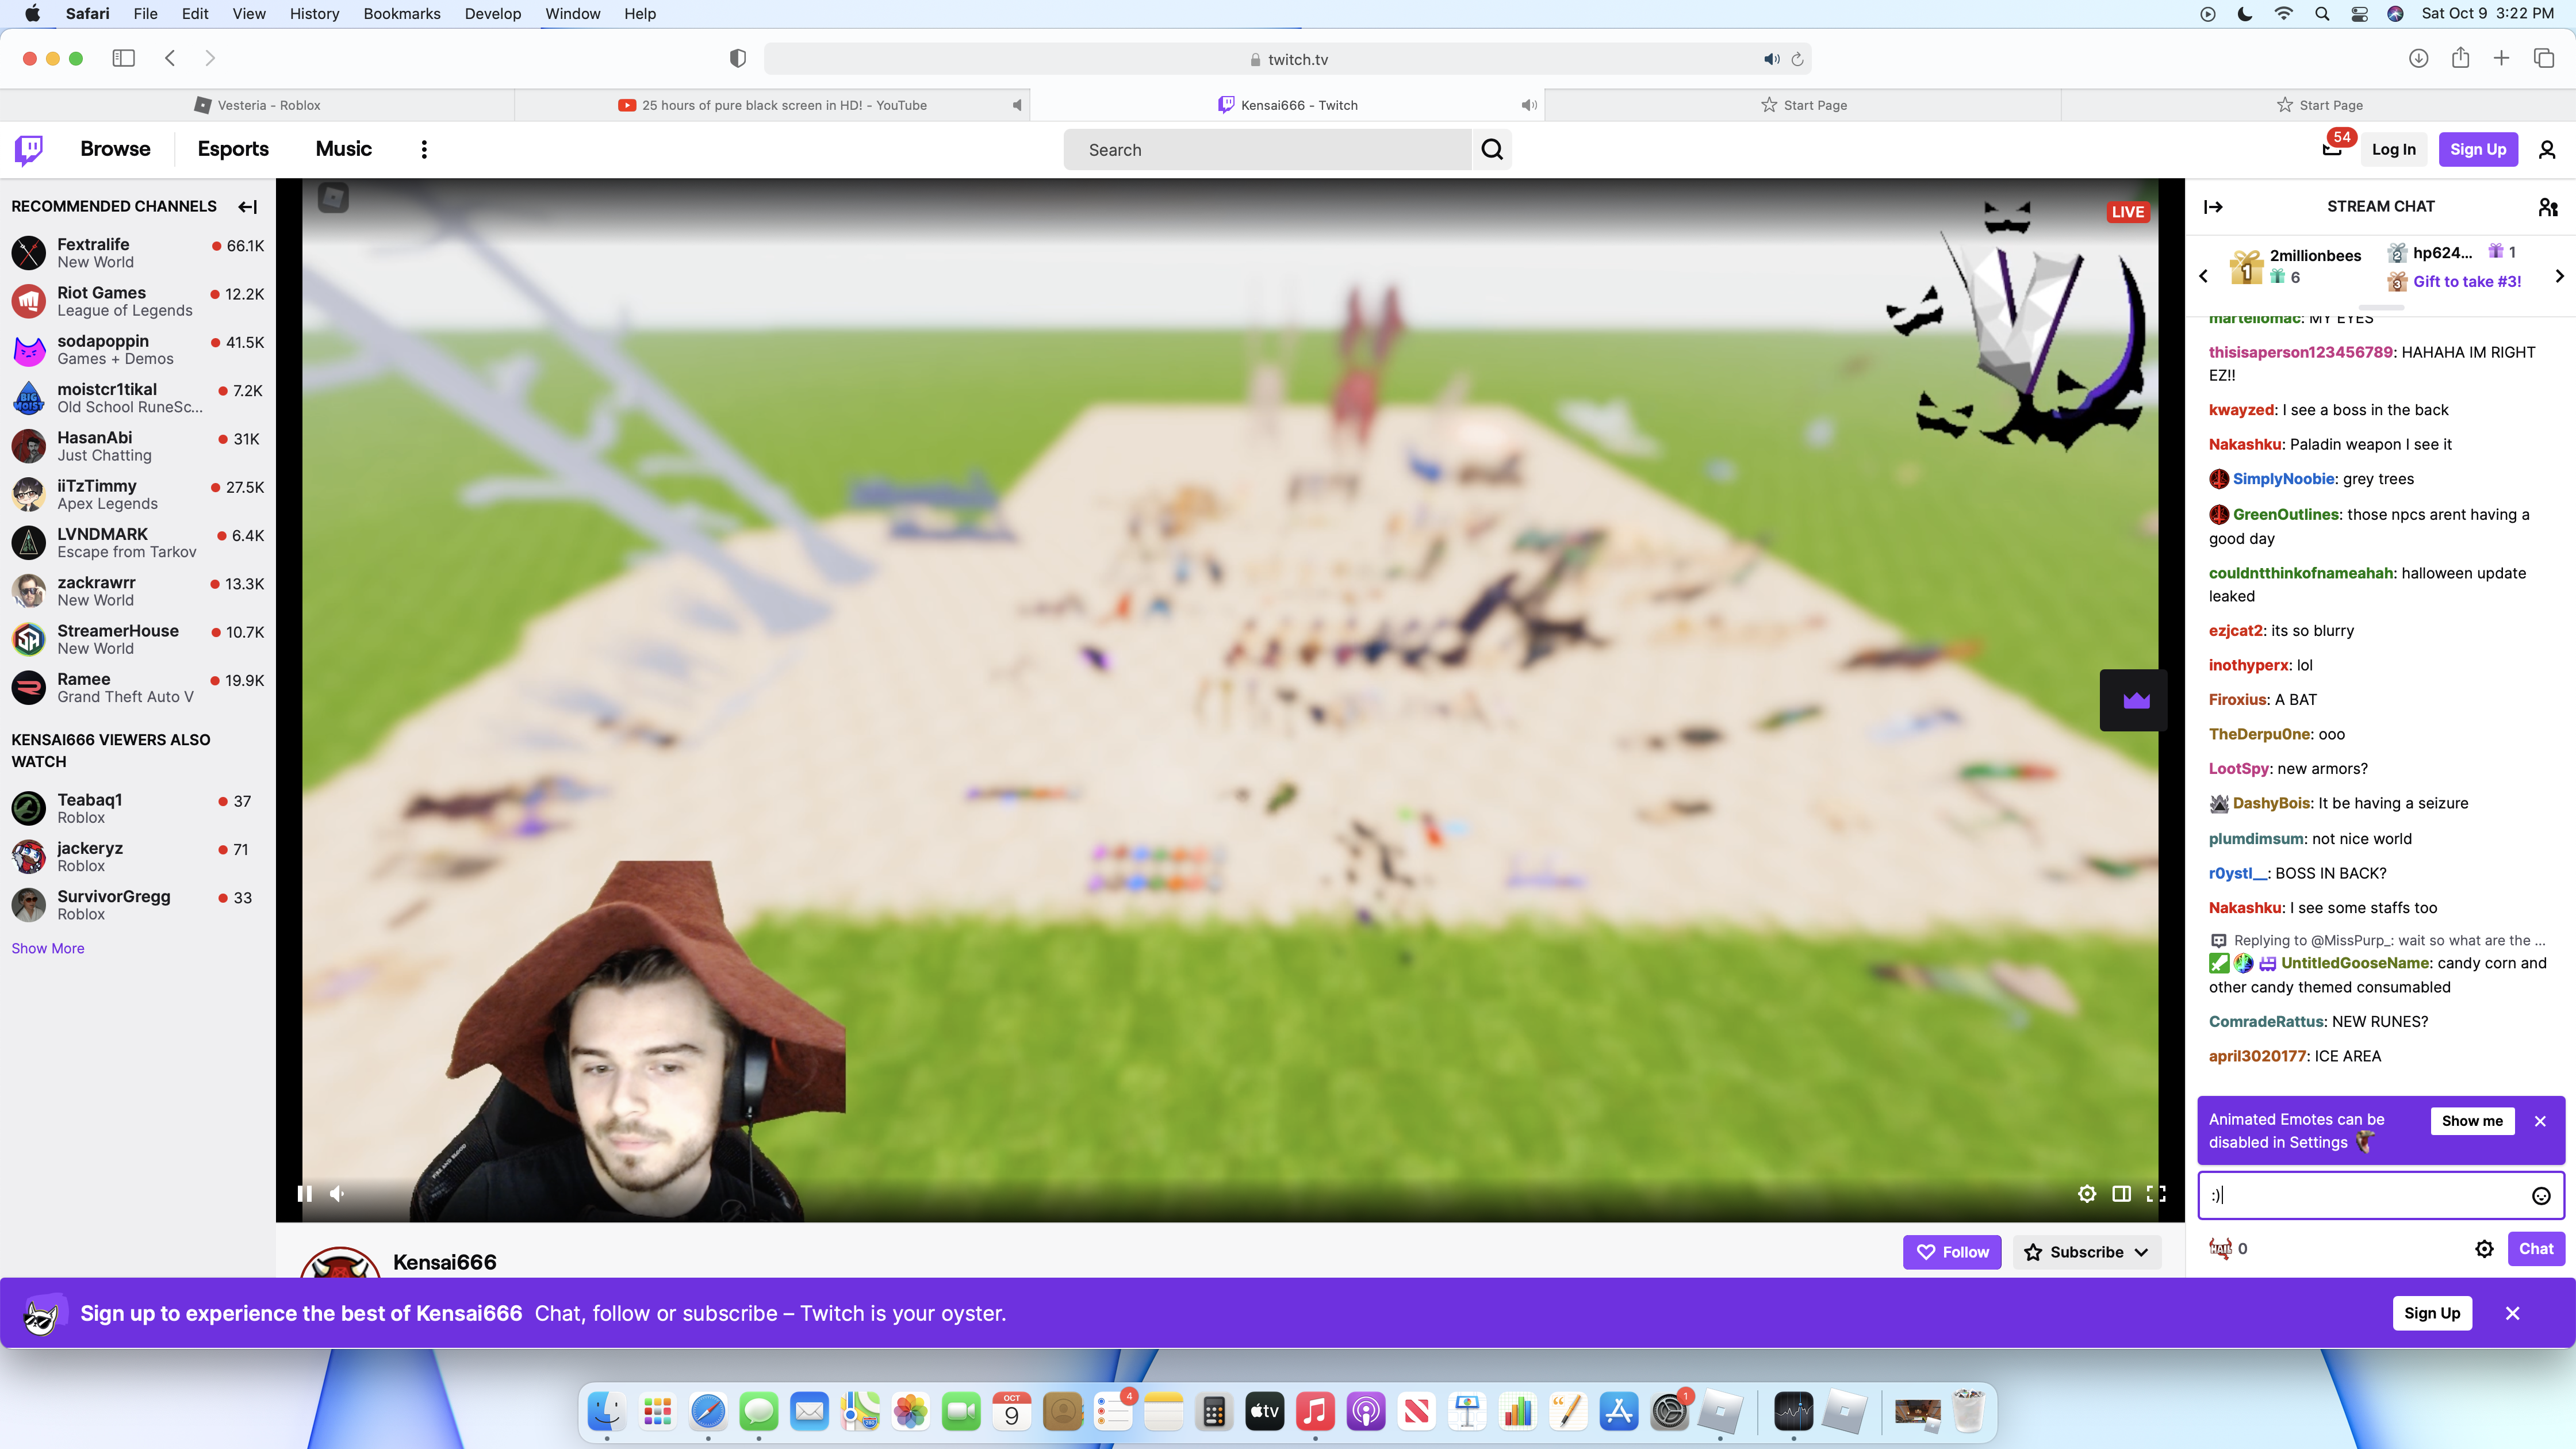
Task: Click the Twitch logo home icon
Action: pyautogui.click(x=29, y=150)
